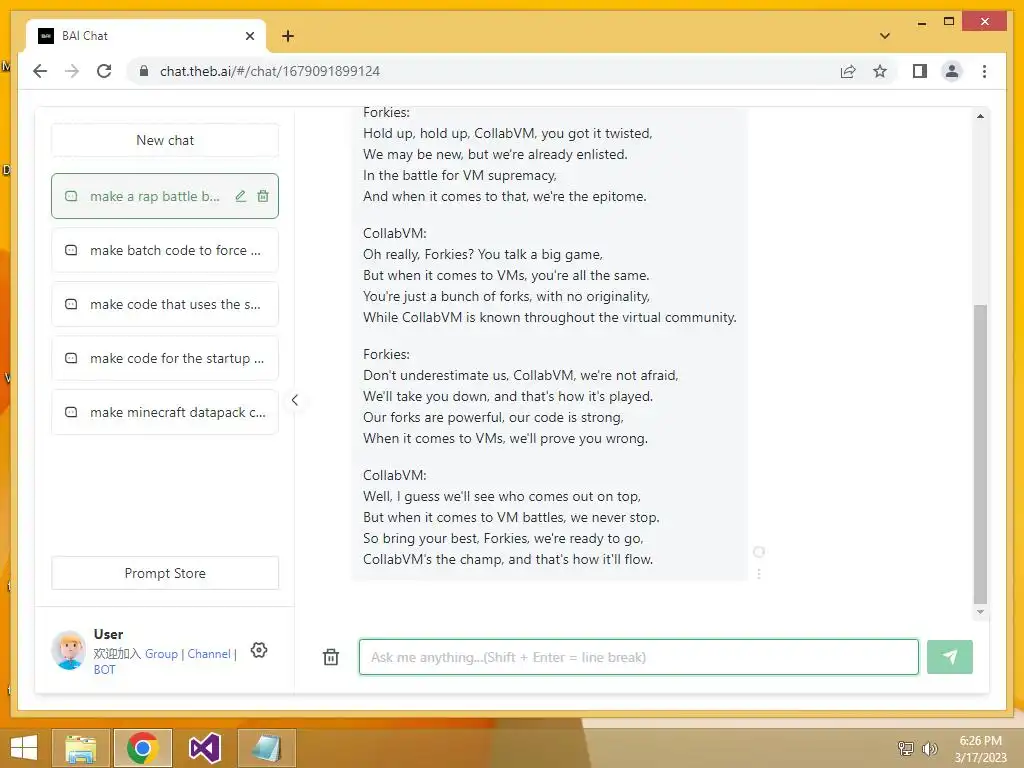Click the line 'CollabVM's the champ, and that's how it'll flow.'
Image resolution: width=1024 pixels, height=768 pixels.
pos(508,559)
